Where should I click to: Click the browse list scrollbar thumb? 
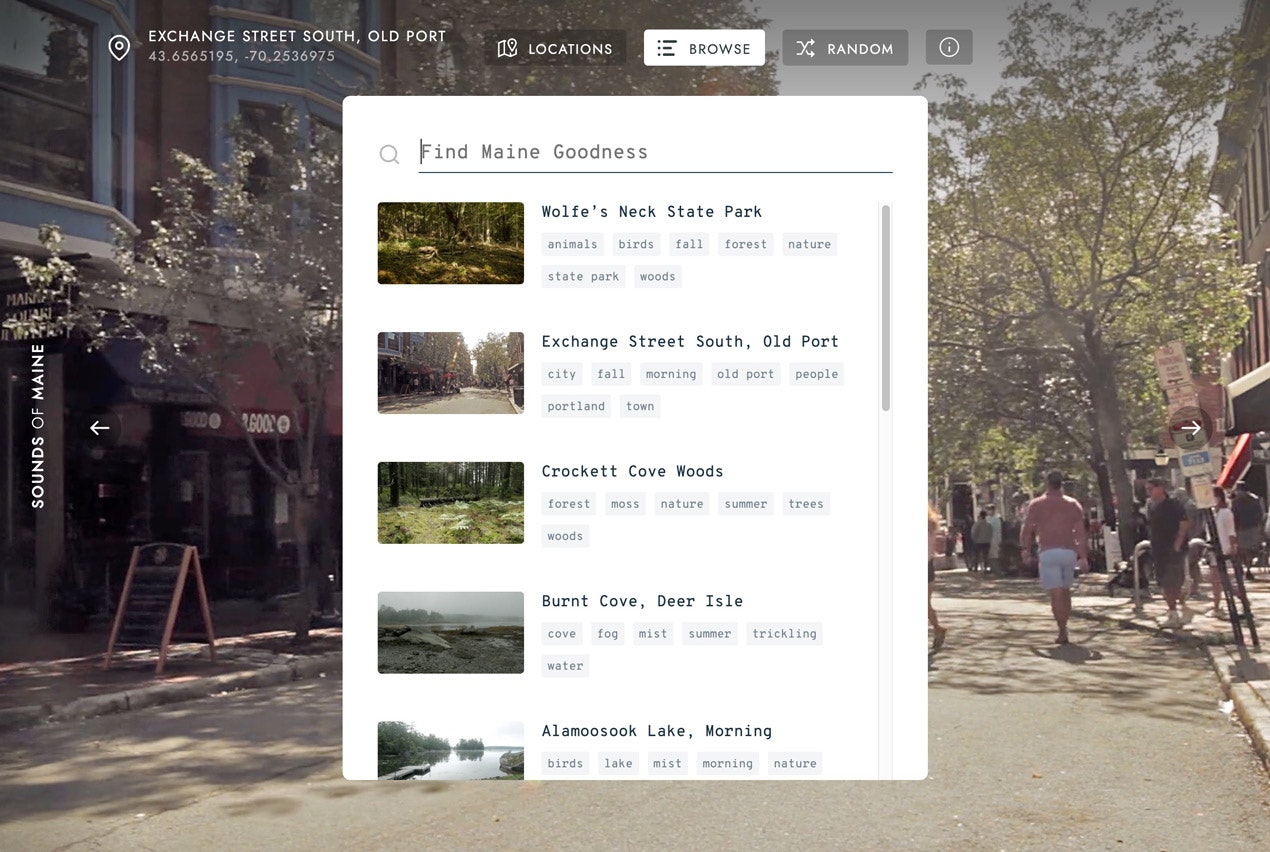pyautogui.click(x=886, y=308)
